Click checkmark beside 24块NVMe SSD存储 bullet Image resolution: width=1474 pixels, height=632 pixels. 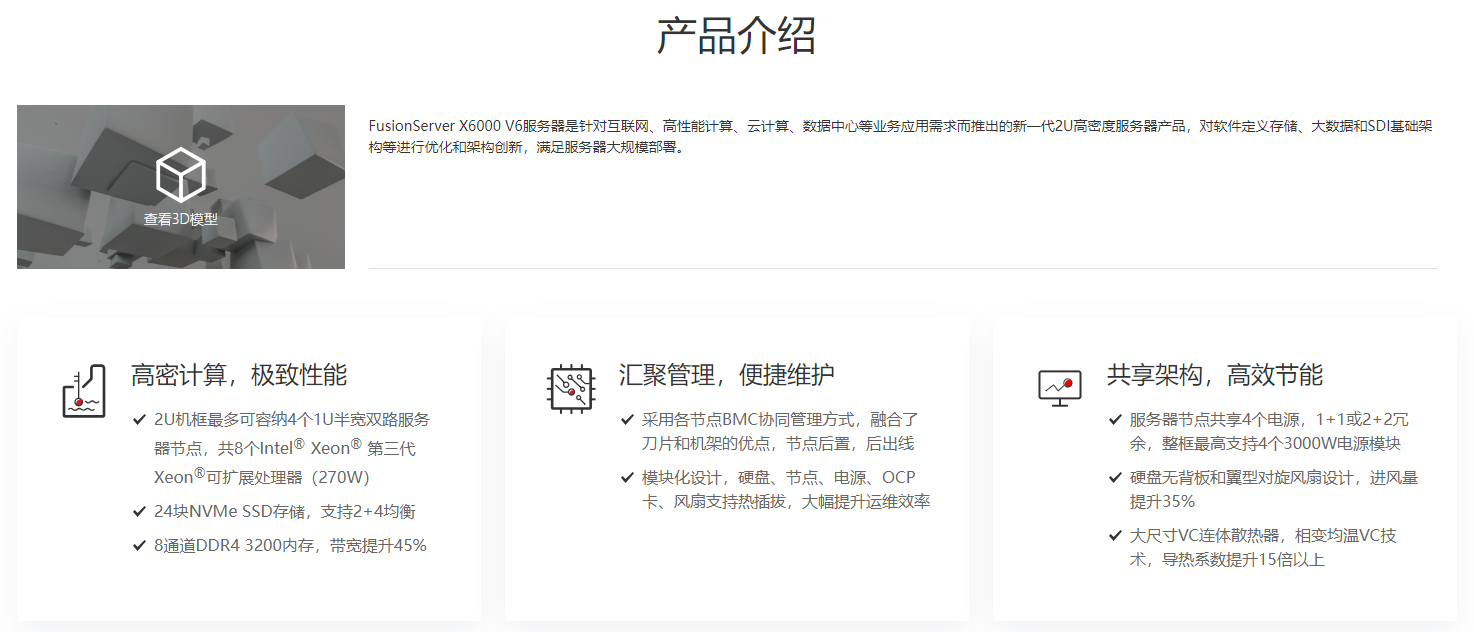pos(139,512)
